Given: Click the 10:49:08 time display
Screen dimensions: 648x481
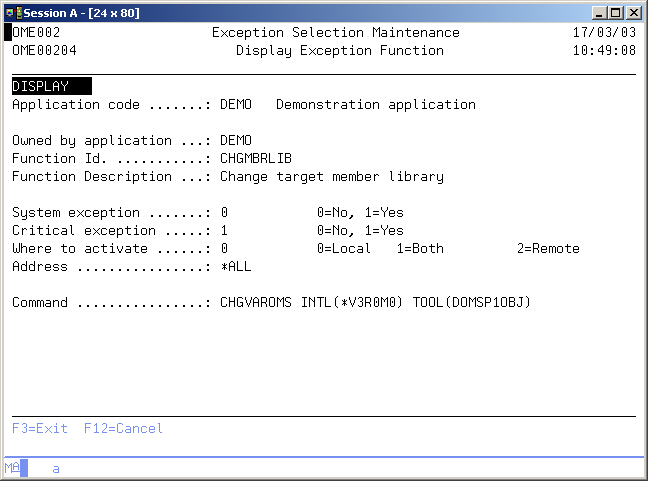Looking at the screenshot, I should pos(604,50).
